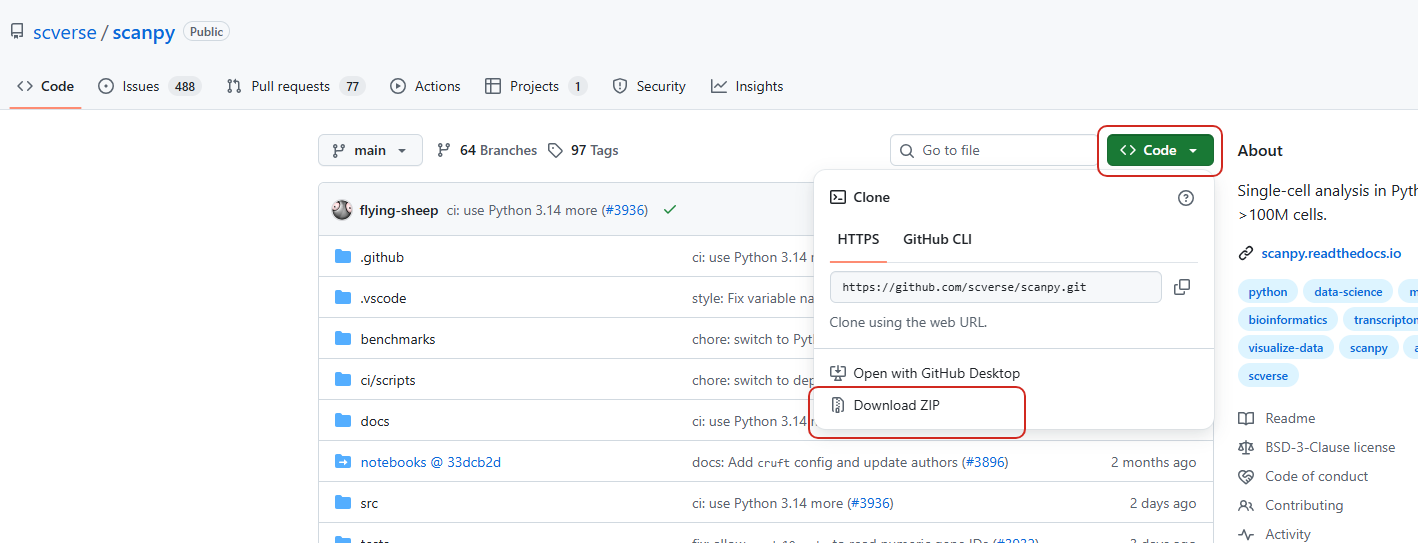Select the bioinformatics topic tag
The height and width of the screenshot is (543, 1418).
tap(1288, 320)
